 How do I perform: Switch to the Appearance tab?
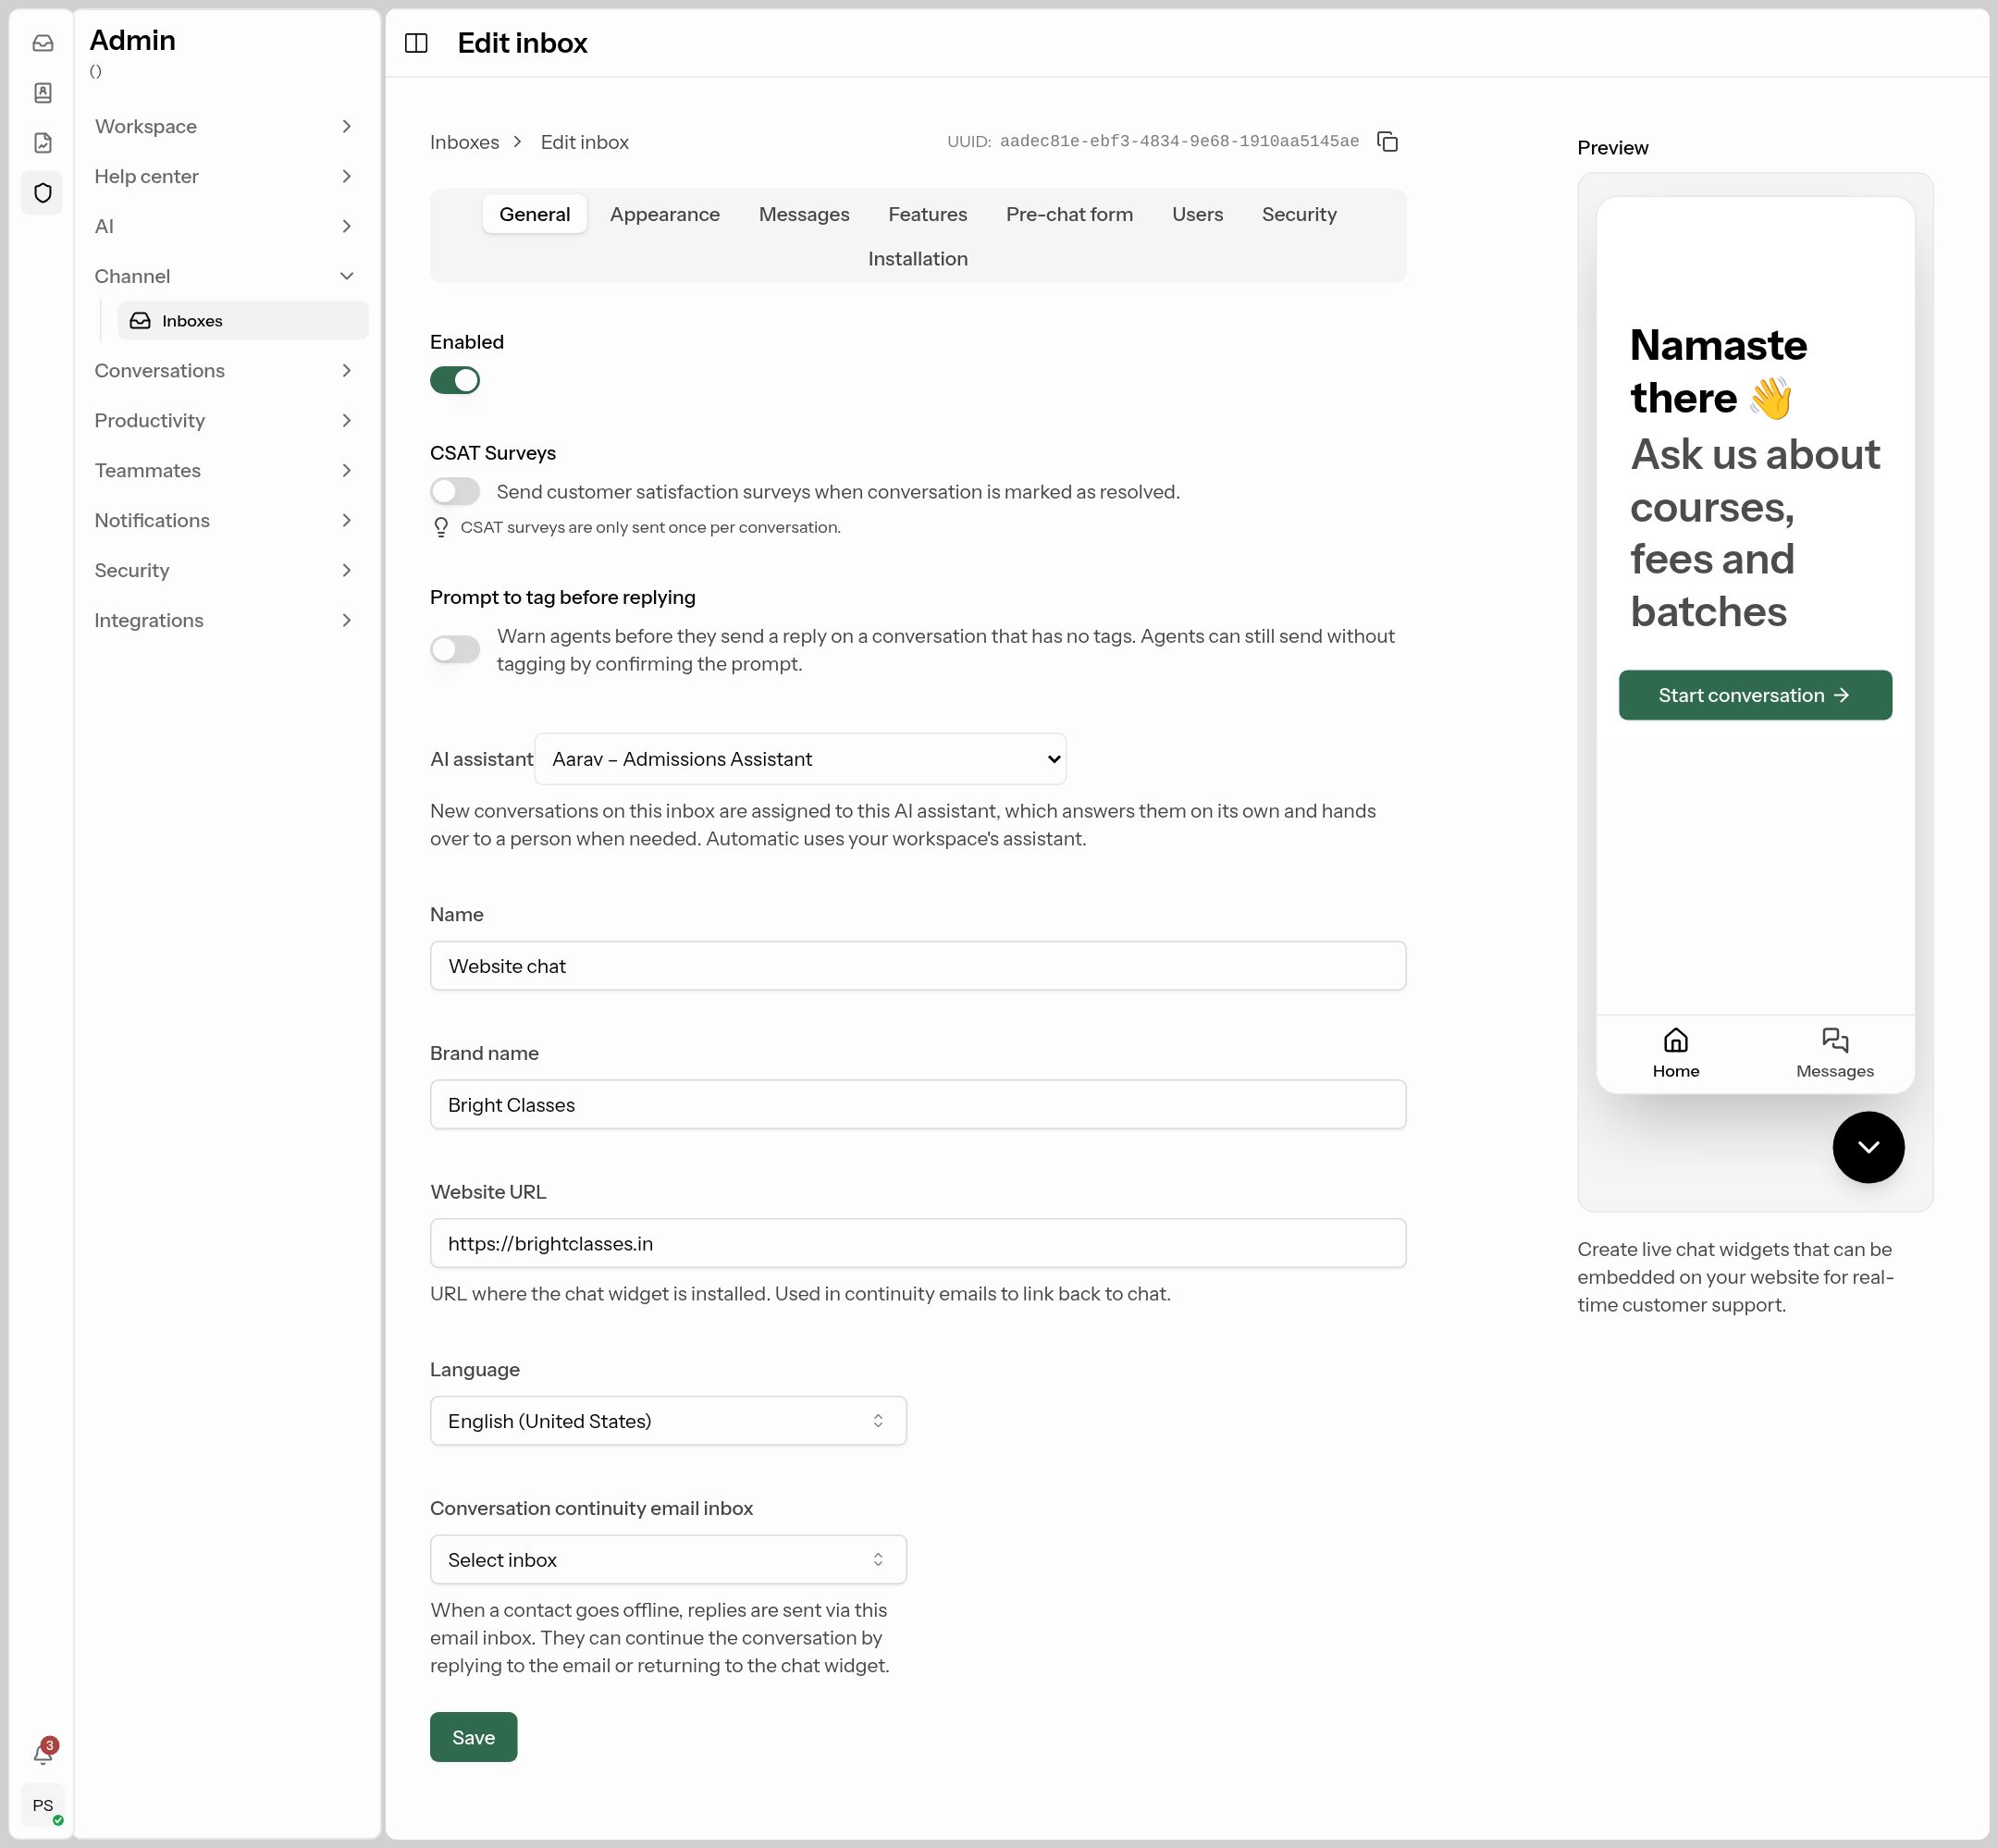664,214
